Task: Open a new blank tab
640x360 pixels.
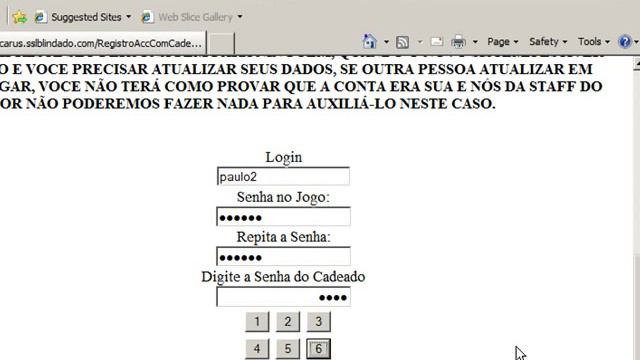Action: pos(221,44)
